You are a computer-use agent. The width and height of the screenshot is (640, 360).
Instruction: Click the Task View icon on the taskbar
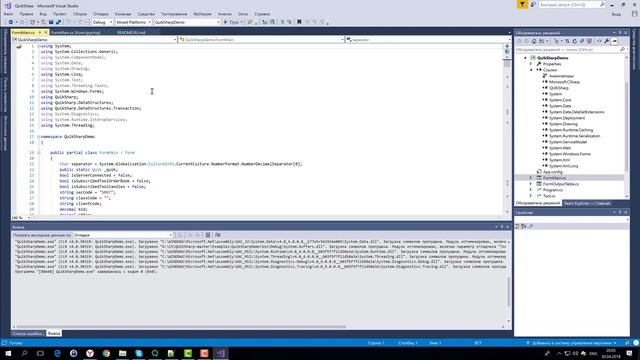(x=40, y=353)
